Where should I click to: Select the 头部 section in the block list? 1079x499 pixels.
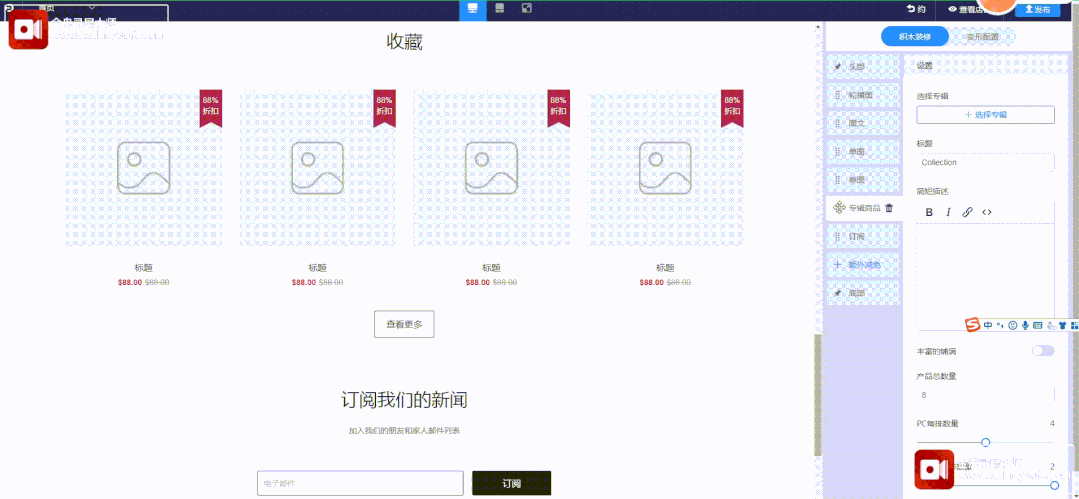click(x=864, y=67)
